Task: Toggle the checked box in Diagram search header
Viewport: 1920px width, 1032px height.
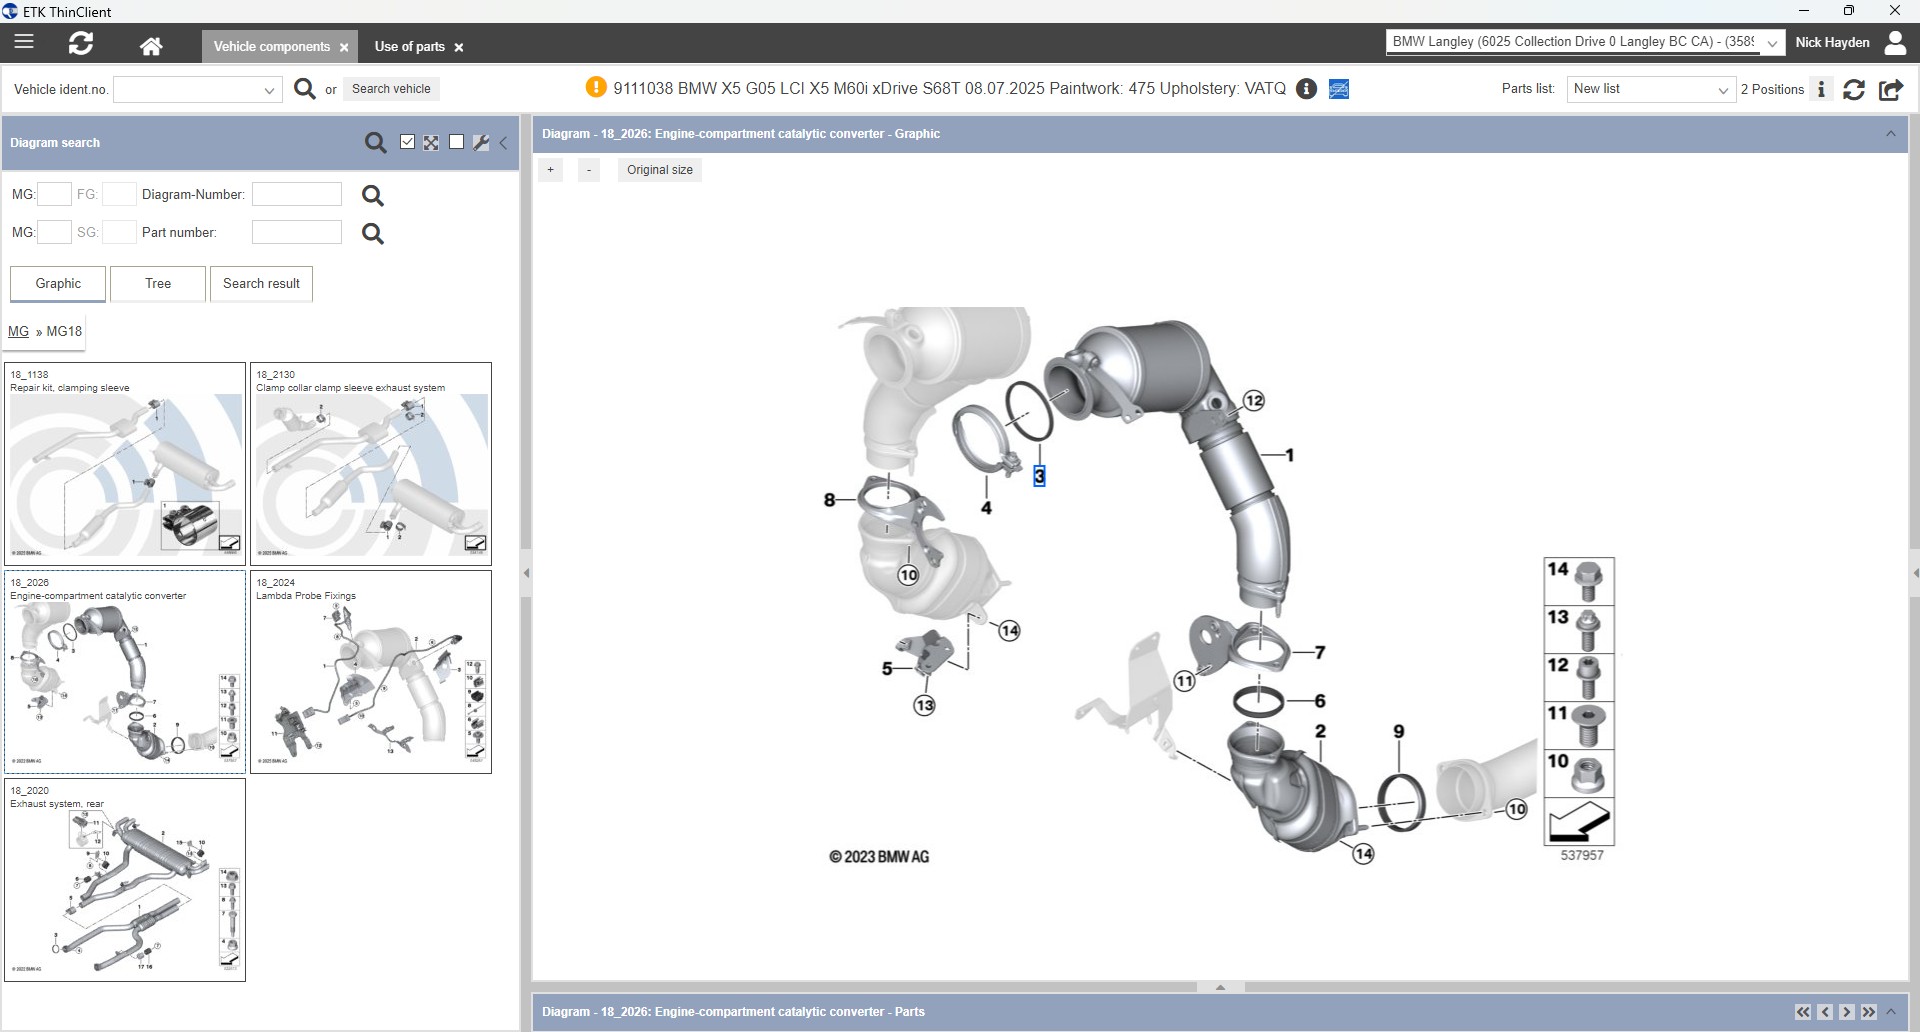Action: tap(407, 142)
